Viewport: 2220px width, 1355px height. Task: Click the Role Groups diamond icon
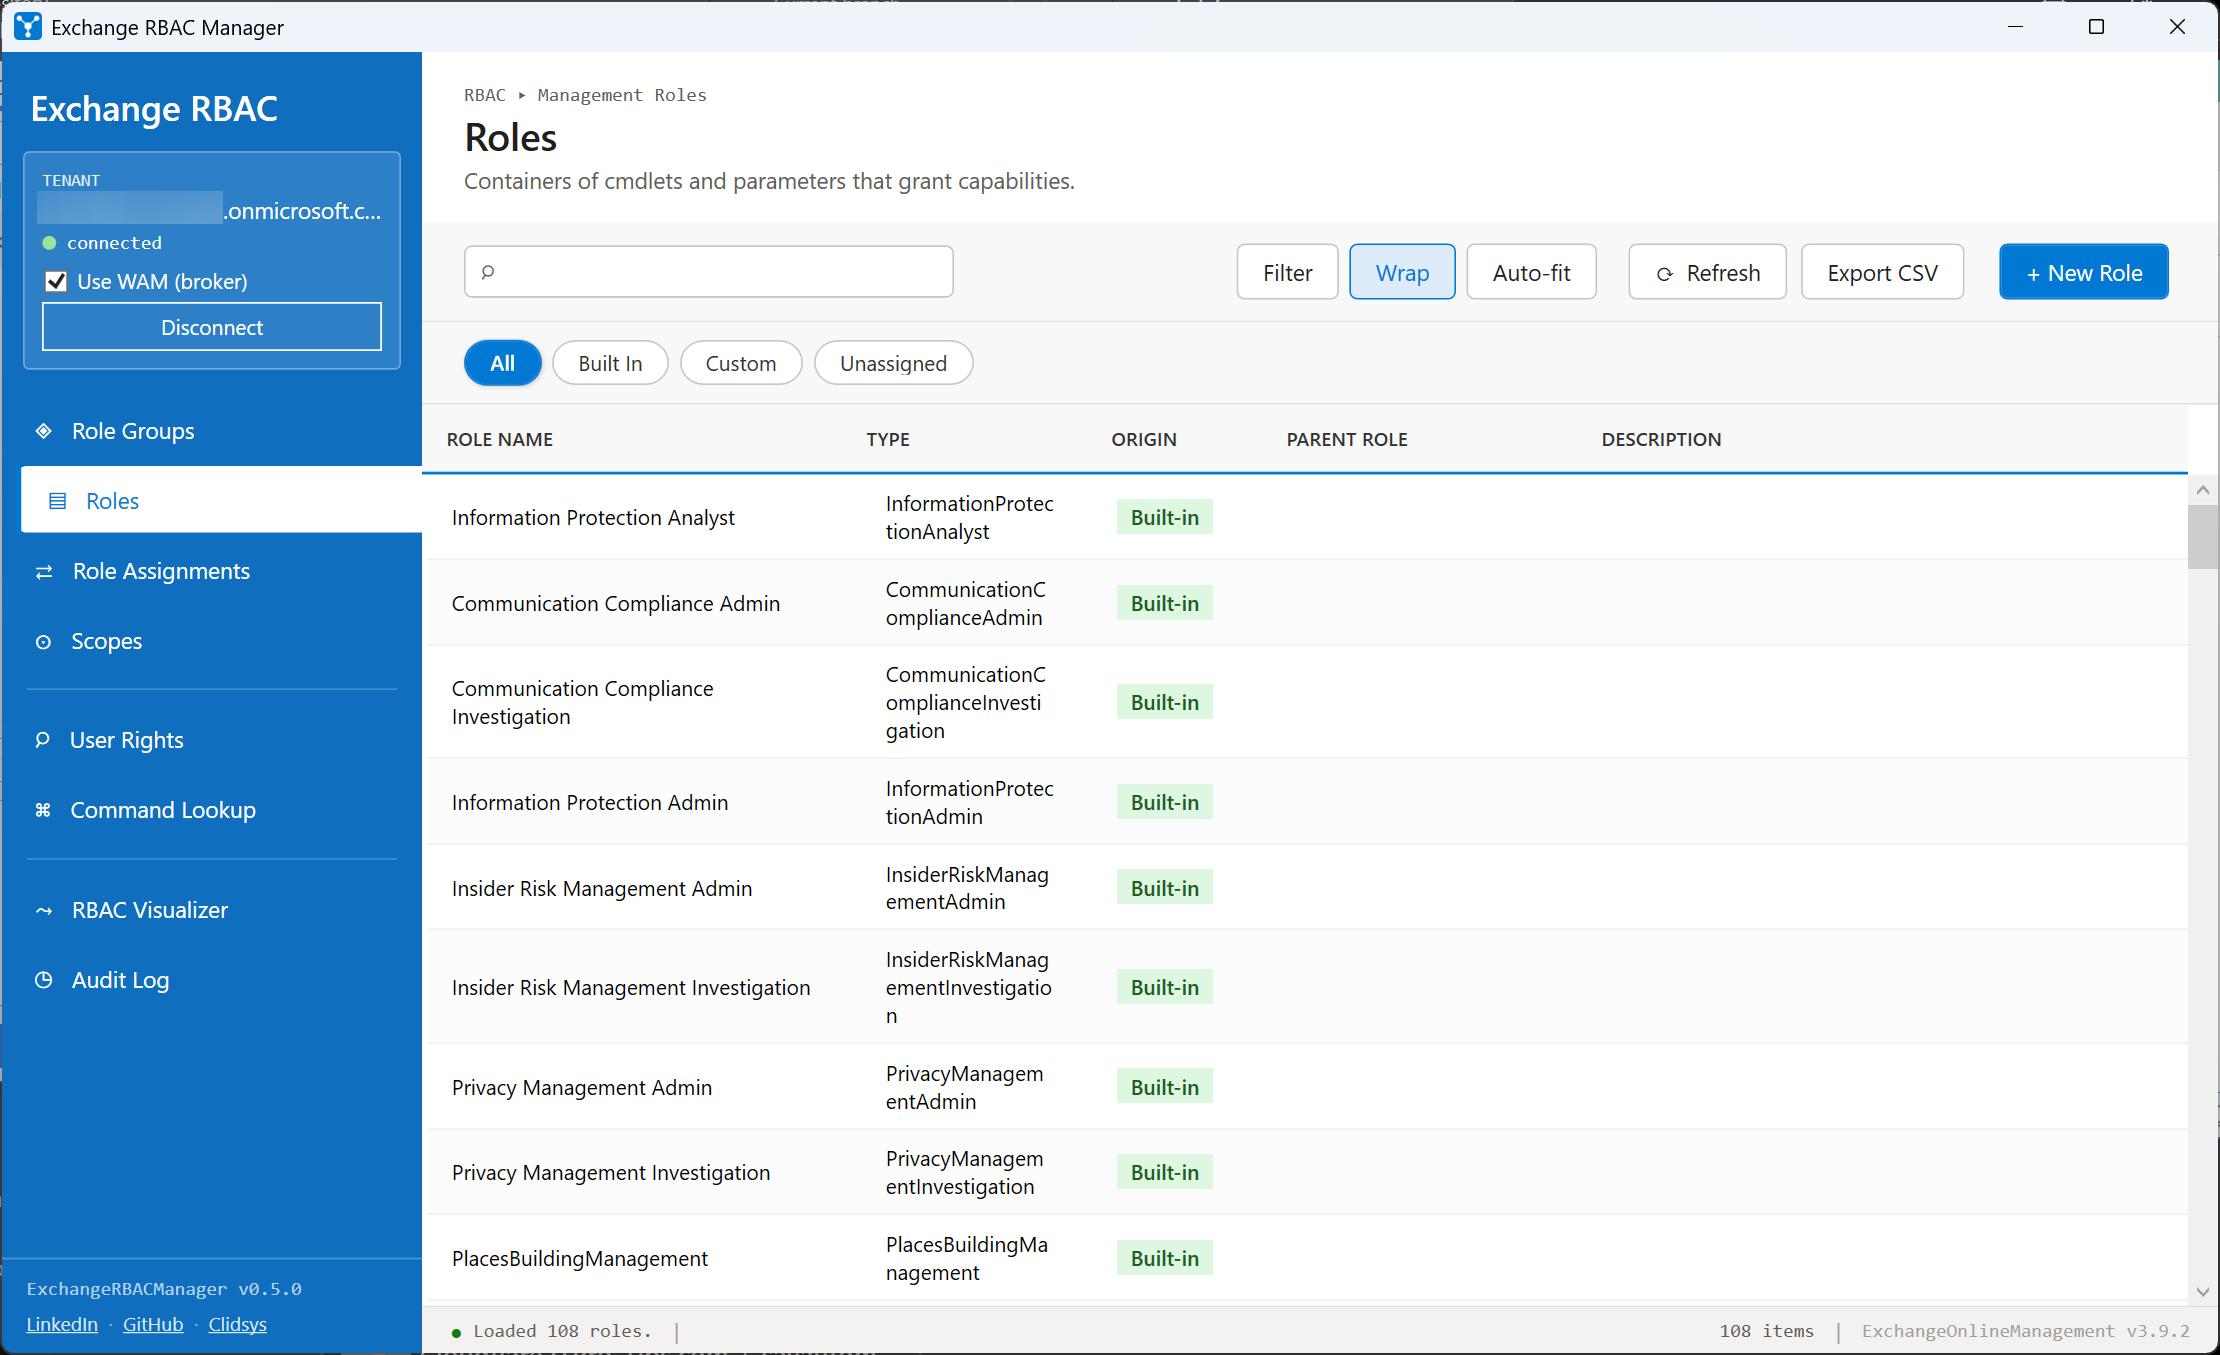44,431
